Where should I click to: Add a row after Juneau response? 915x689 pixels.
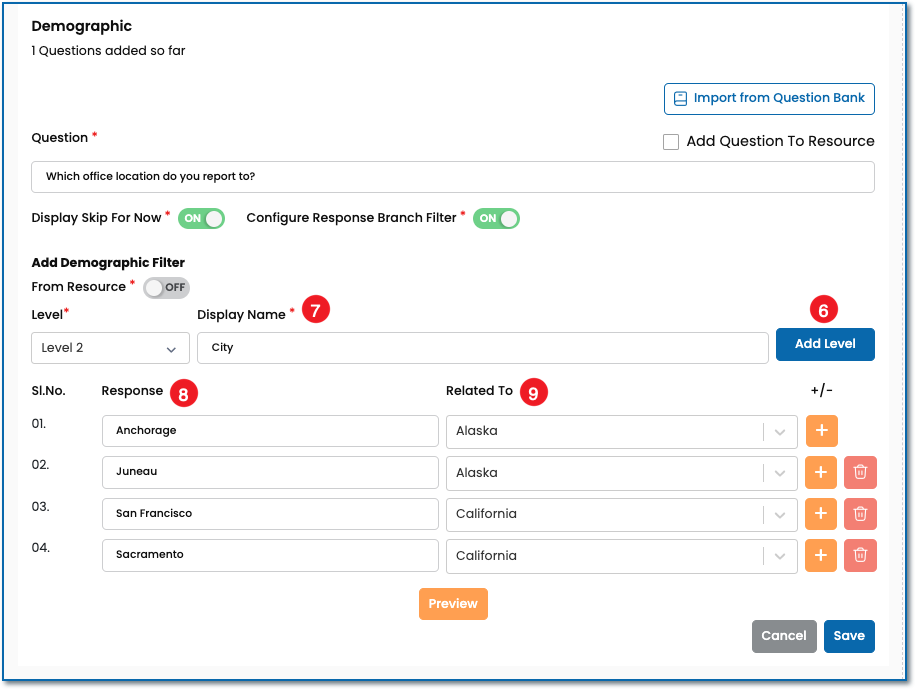[821, 472]
